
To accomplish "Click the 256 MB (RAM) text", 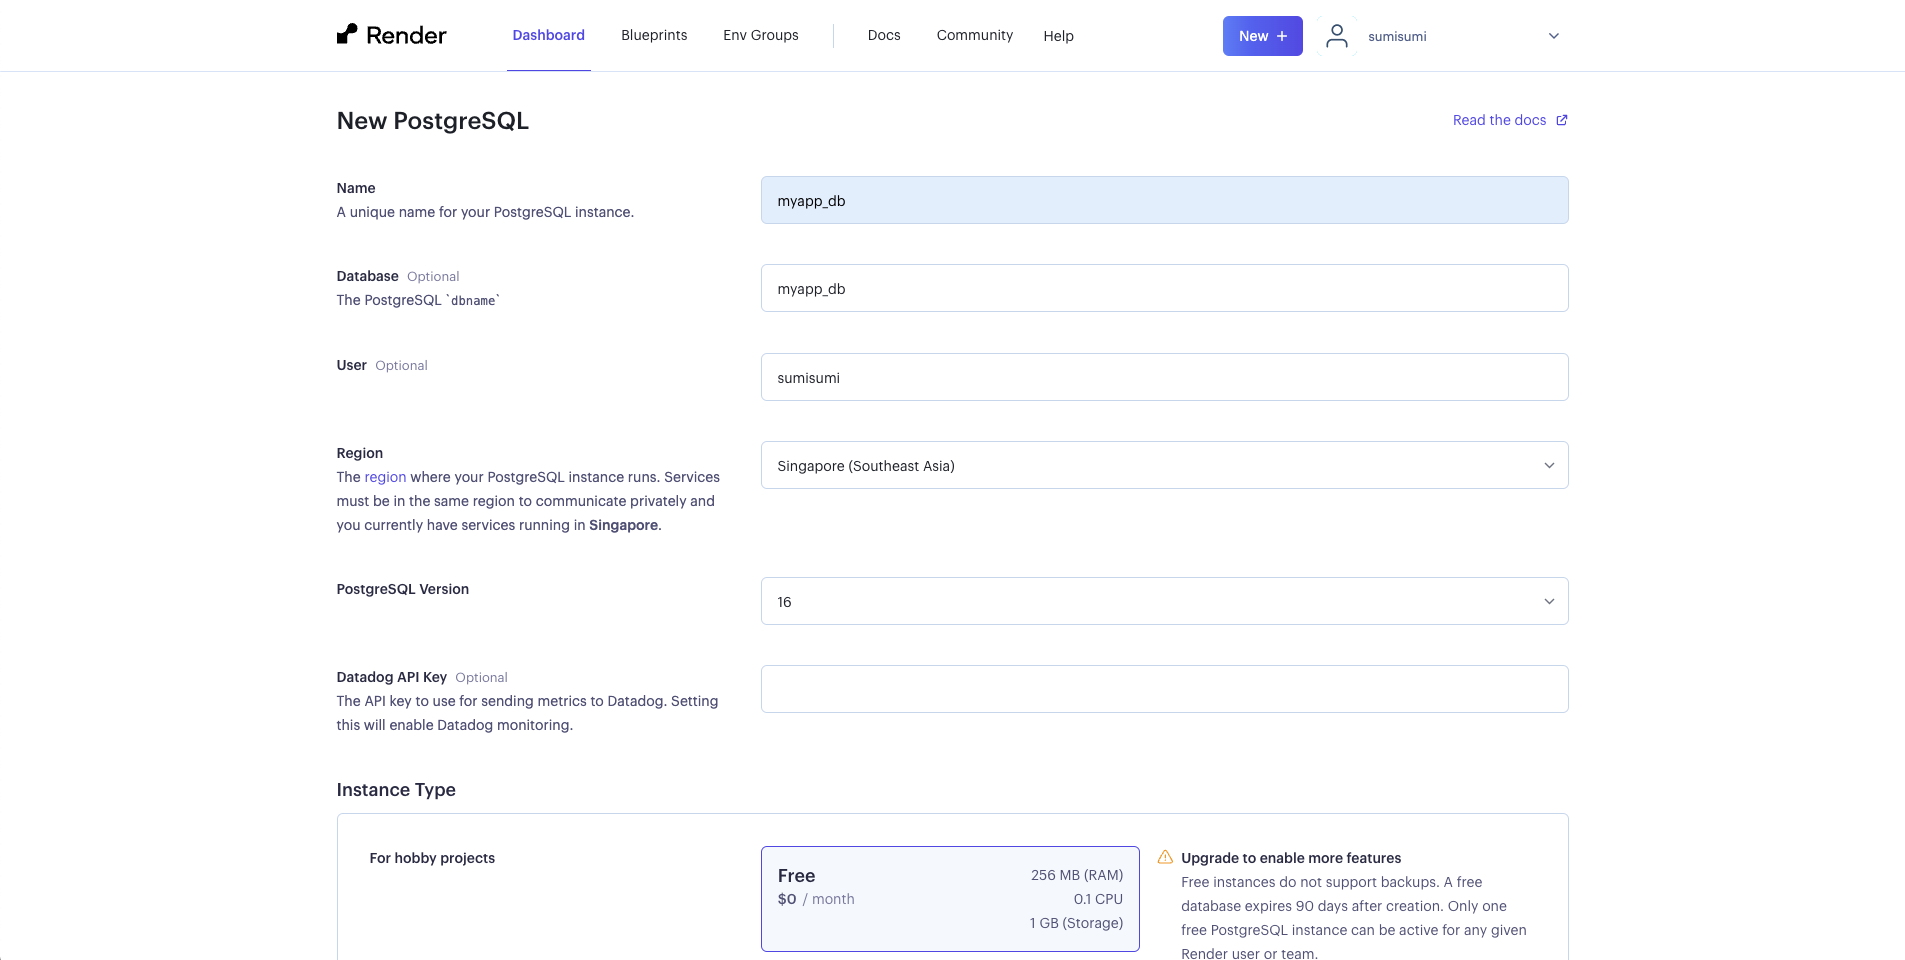I will pos(1077,875).
